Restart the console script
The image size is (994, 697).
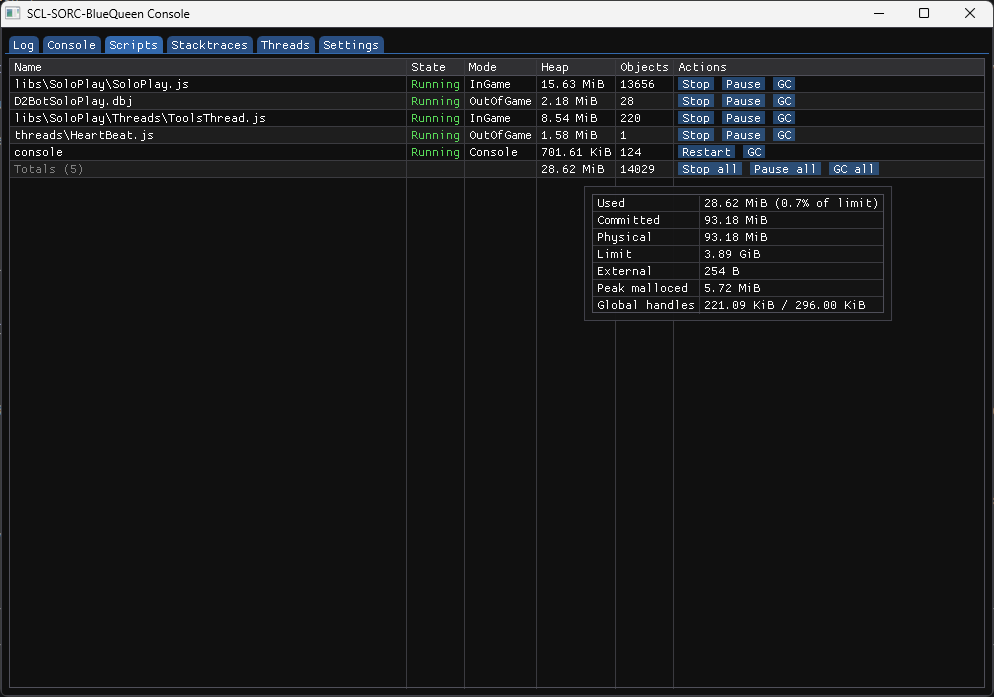tap(706, 152)
